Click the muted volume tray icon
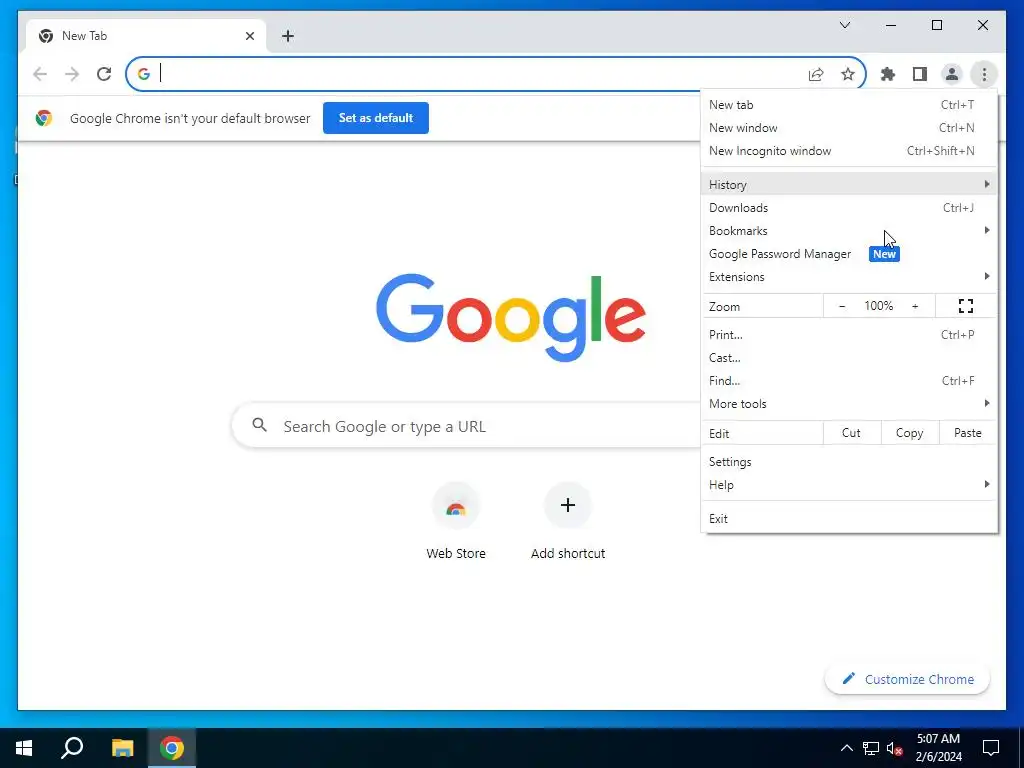 click(x=895, y=748)
